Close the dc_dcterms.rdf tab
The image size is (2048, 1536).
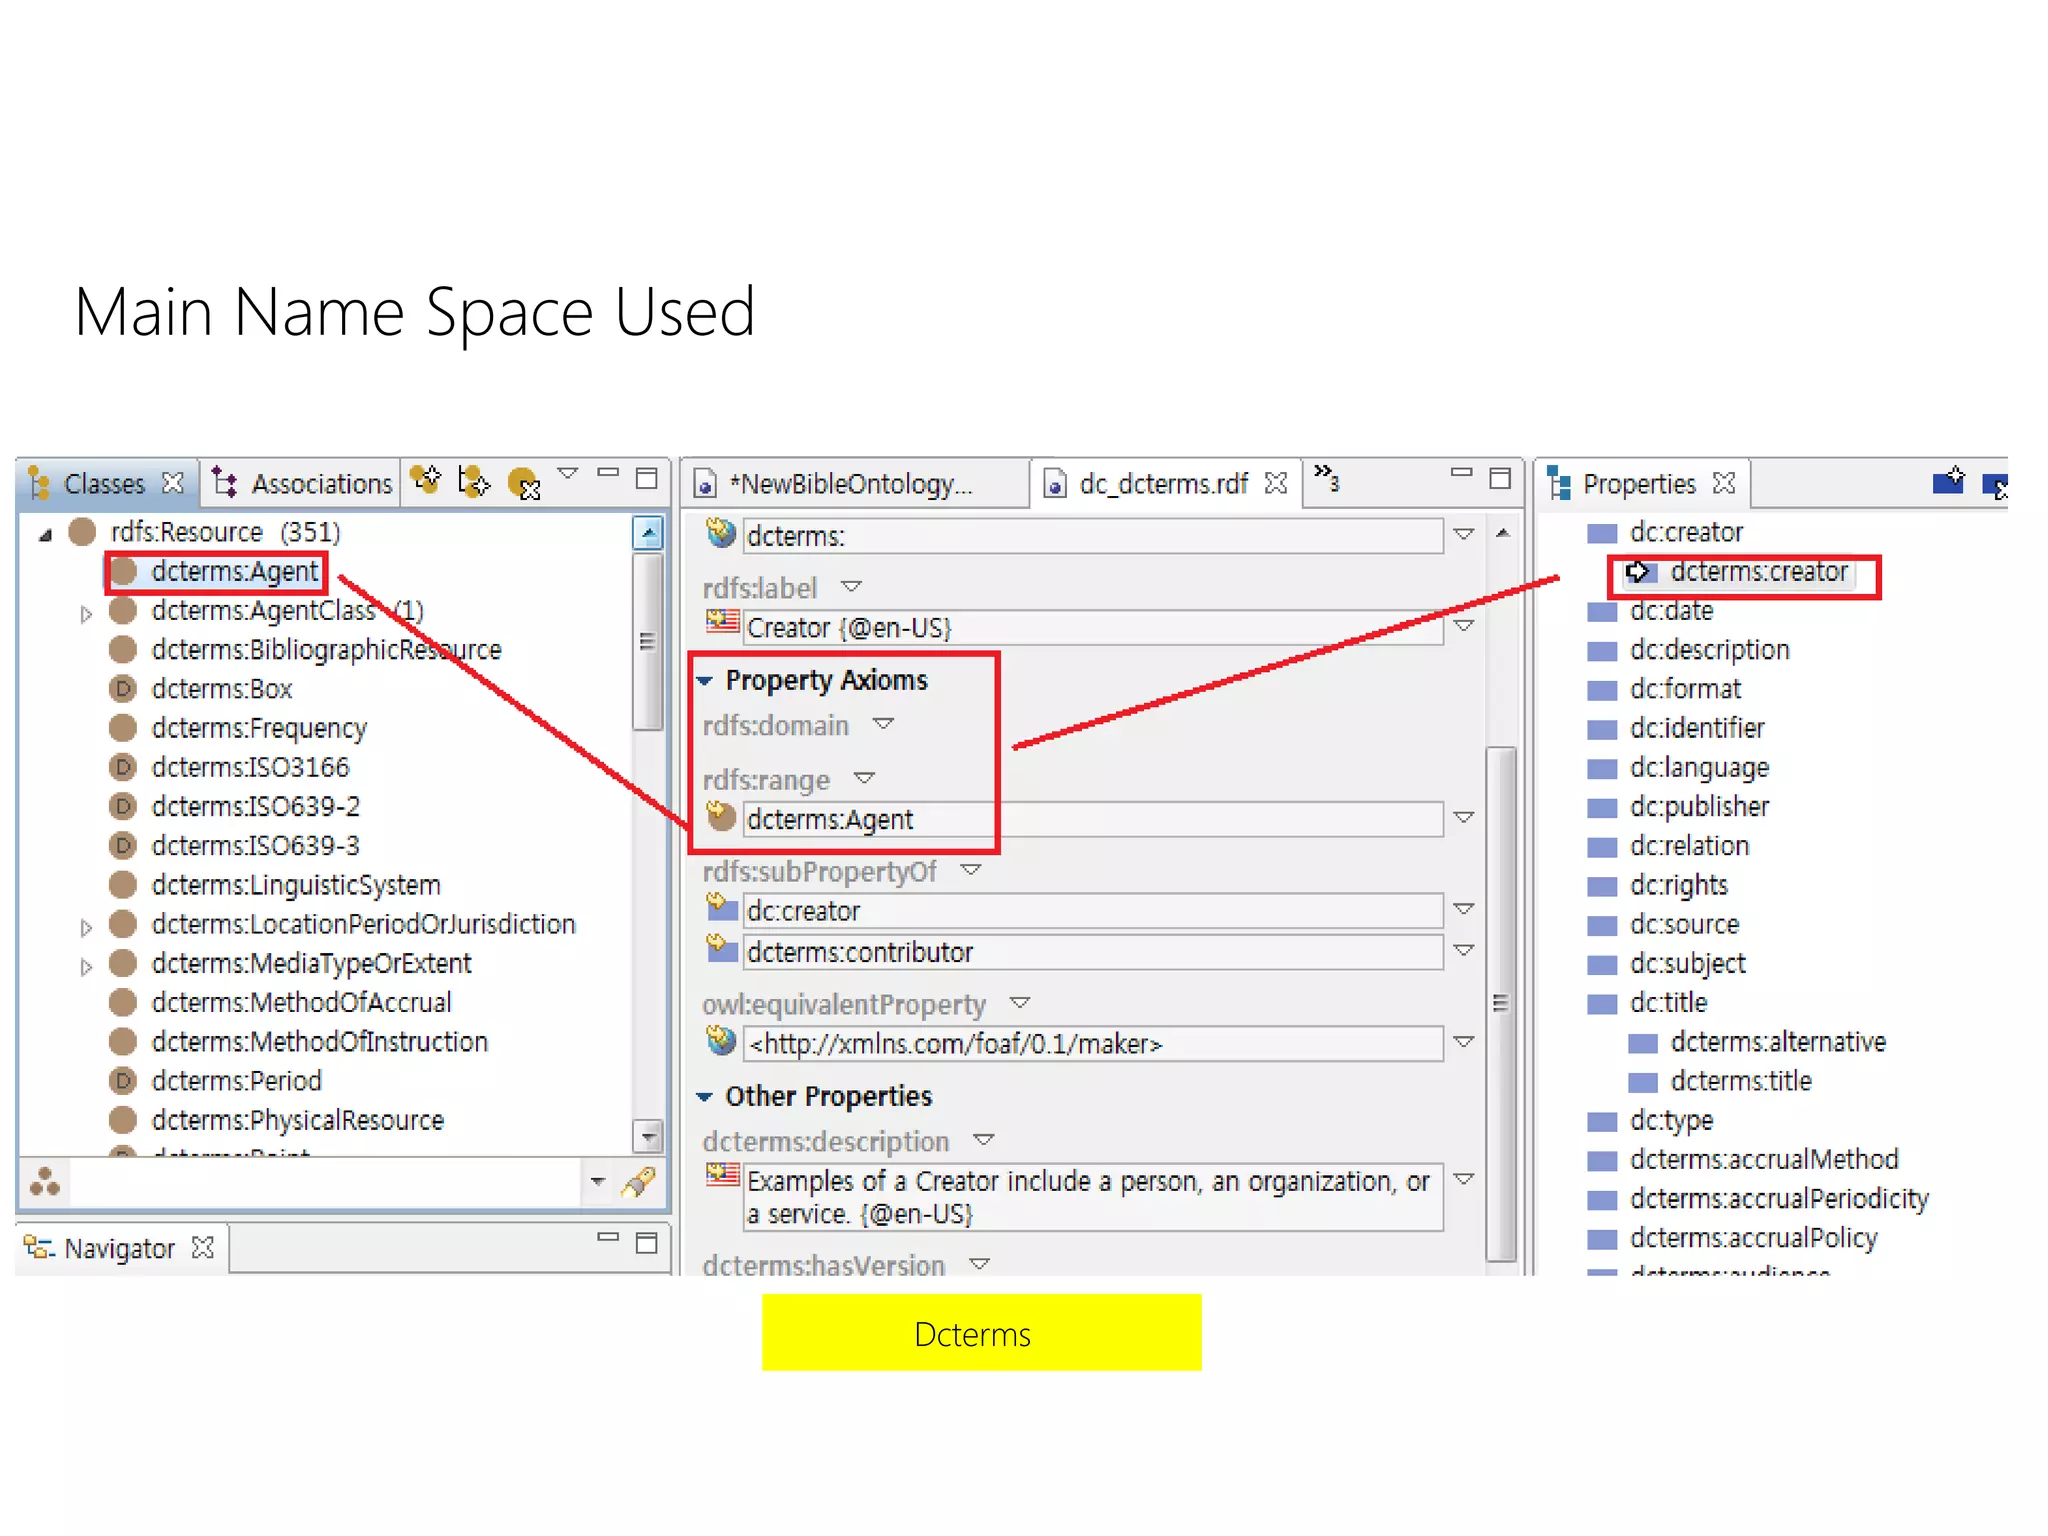(1275, 484)
